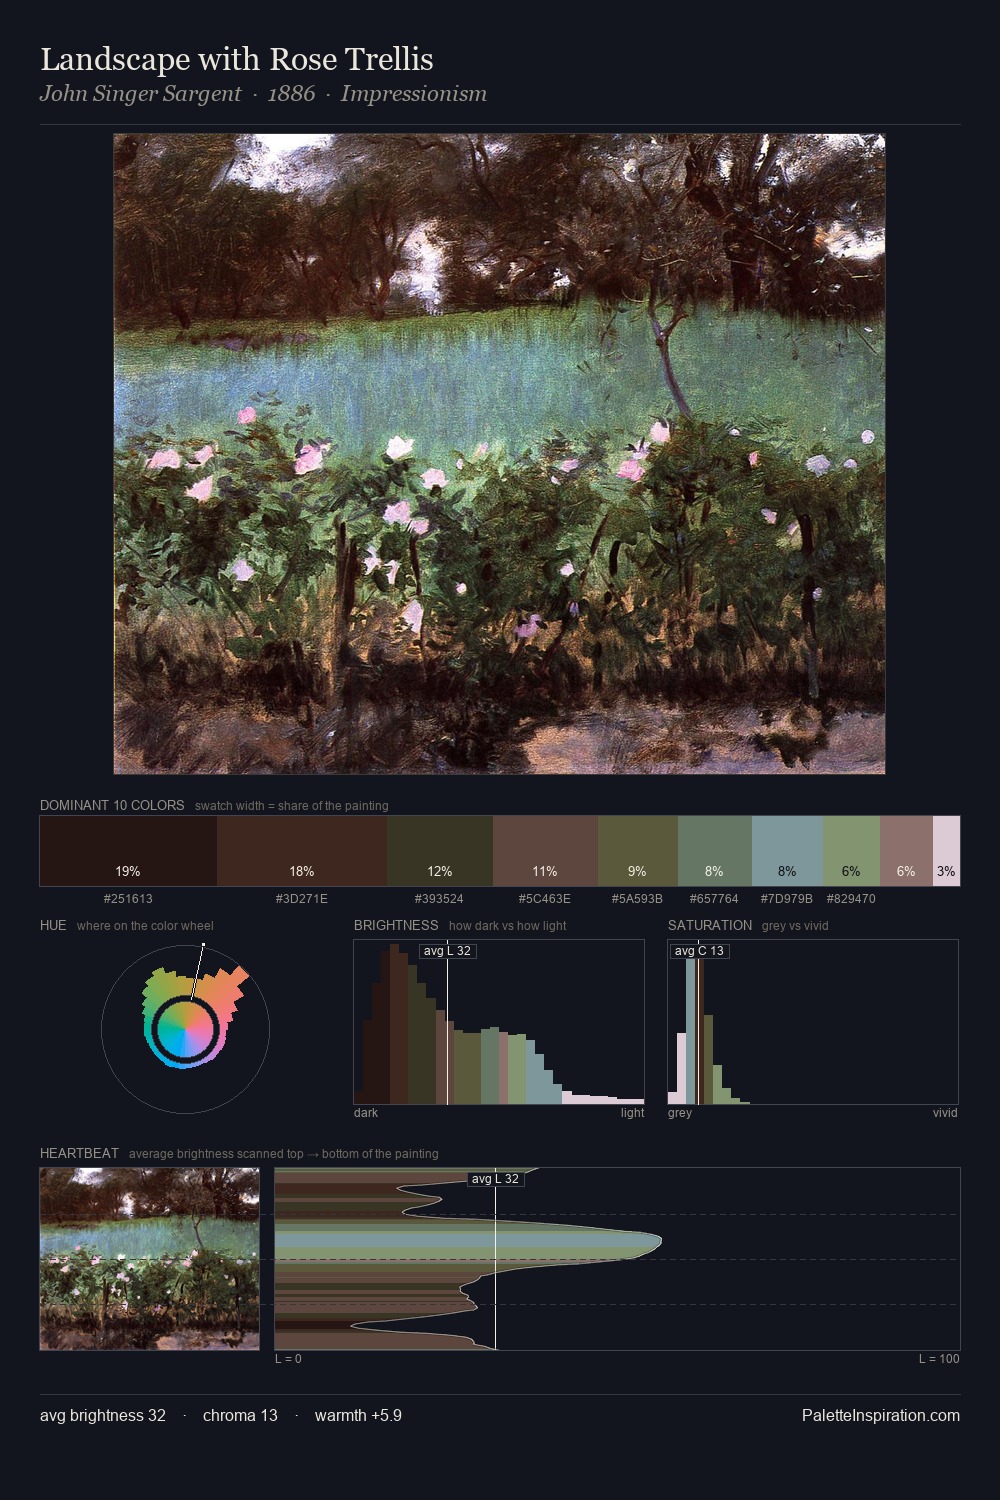Click the BRIGHTNESS section heading
Image resolution: width=1000 pixels, height=1500 pixels.
tap(396, 925)
